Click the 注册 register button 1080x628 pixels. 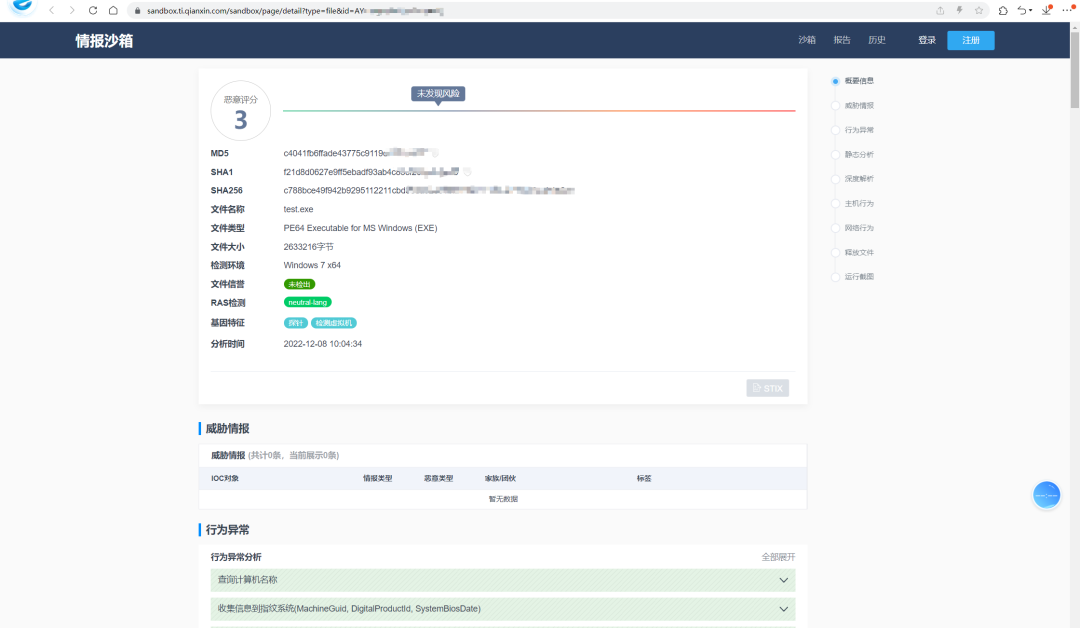click(x=970, y=40)
